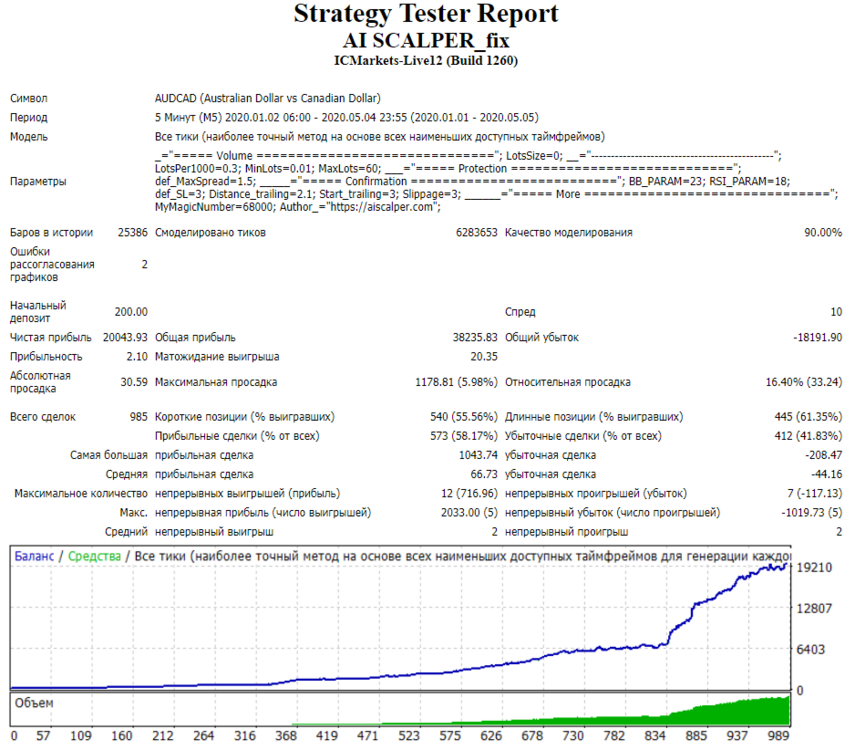Viewport: 855px width, 750px height.
Task: Click loss trades value 412 (41.83%)
Action: click(808, 436)
